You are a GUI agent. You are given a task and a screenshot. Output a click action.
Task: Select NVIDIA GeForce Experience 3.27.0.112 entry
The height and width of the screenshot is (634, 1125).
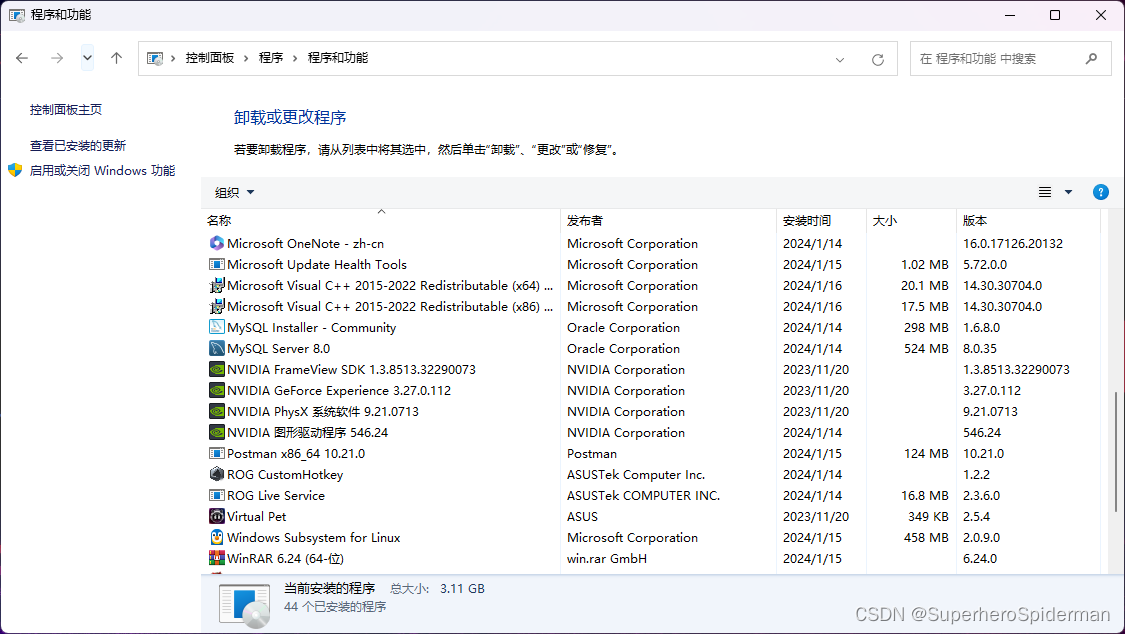(x=339, y=390)
